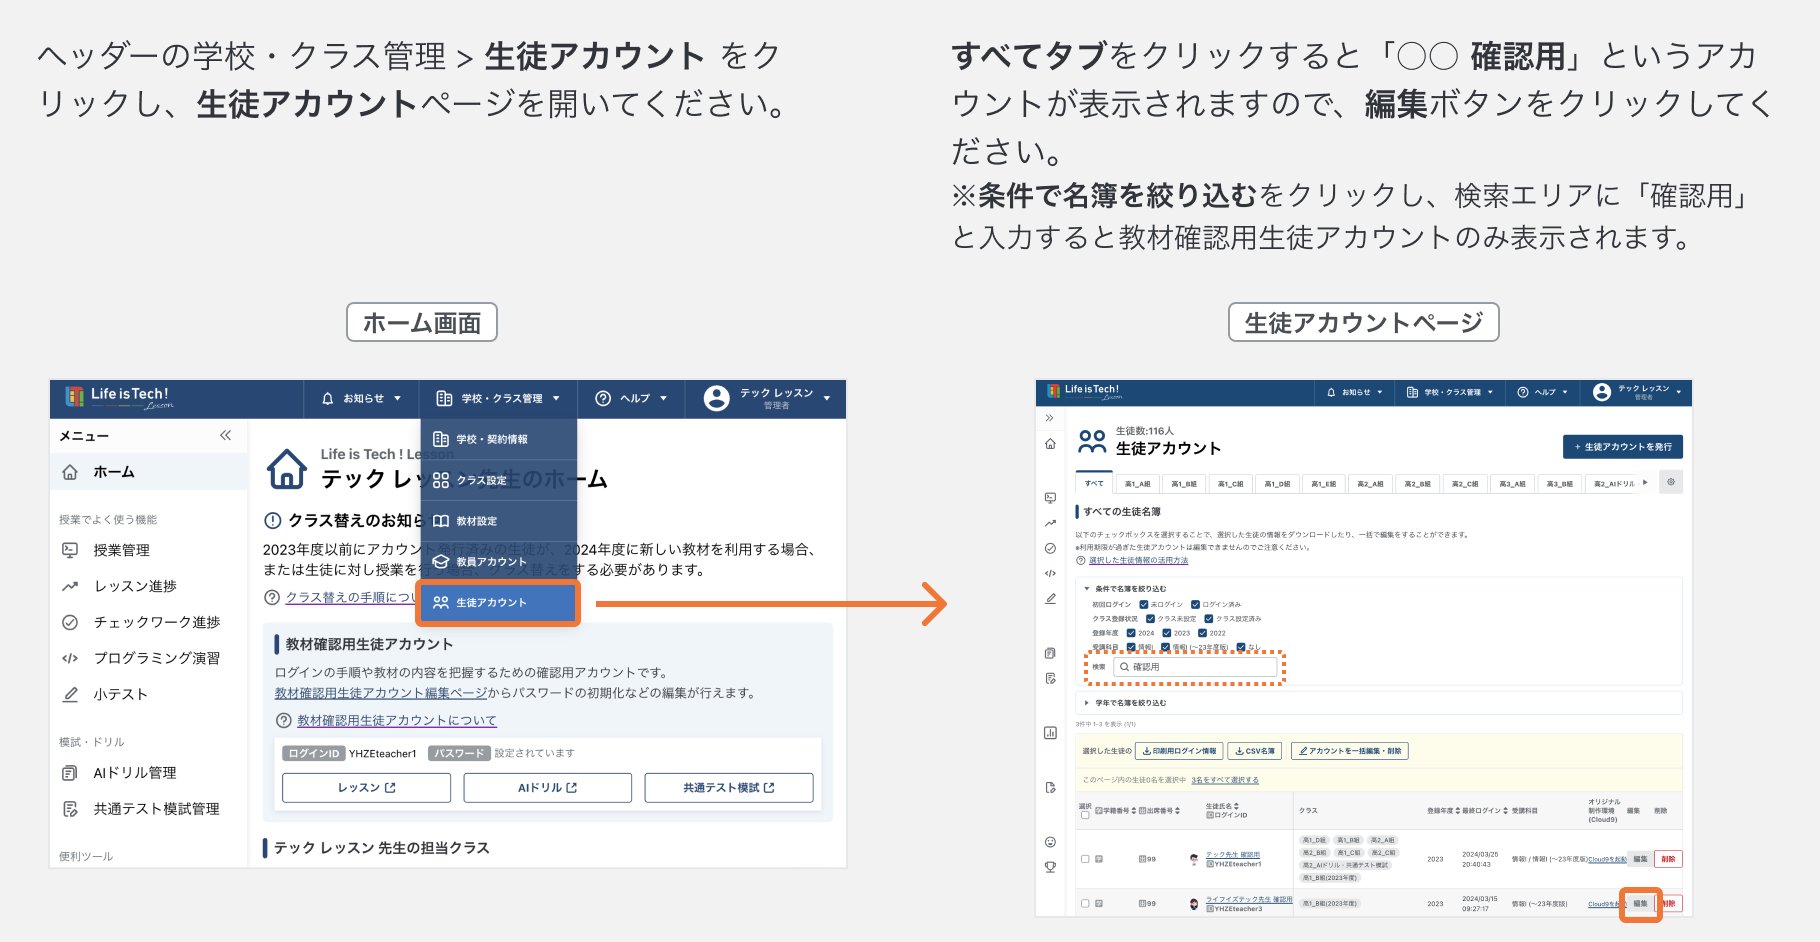
Task: Click the bar chart icon in the student page sidebar
Action: click(x=1050, y=733)
